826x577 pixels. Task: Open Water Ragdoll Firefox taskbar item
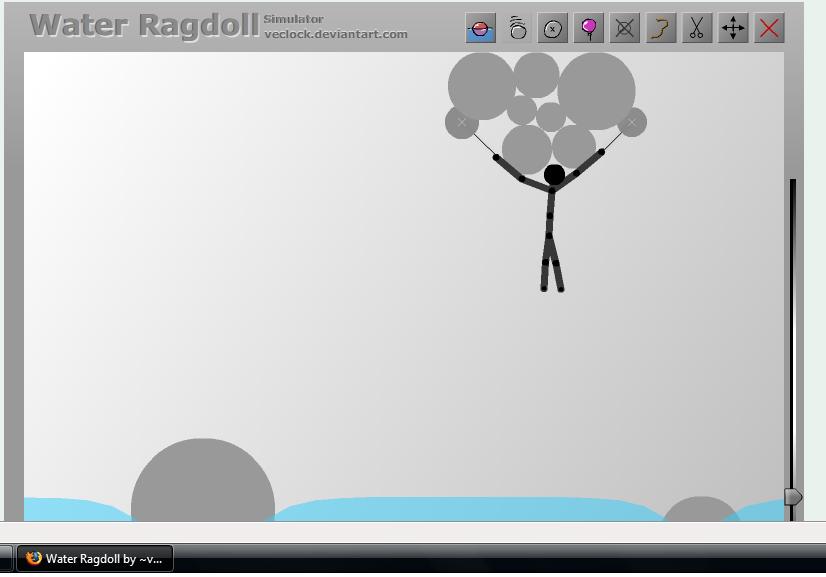click(x=95, y=559)
